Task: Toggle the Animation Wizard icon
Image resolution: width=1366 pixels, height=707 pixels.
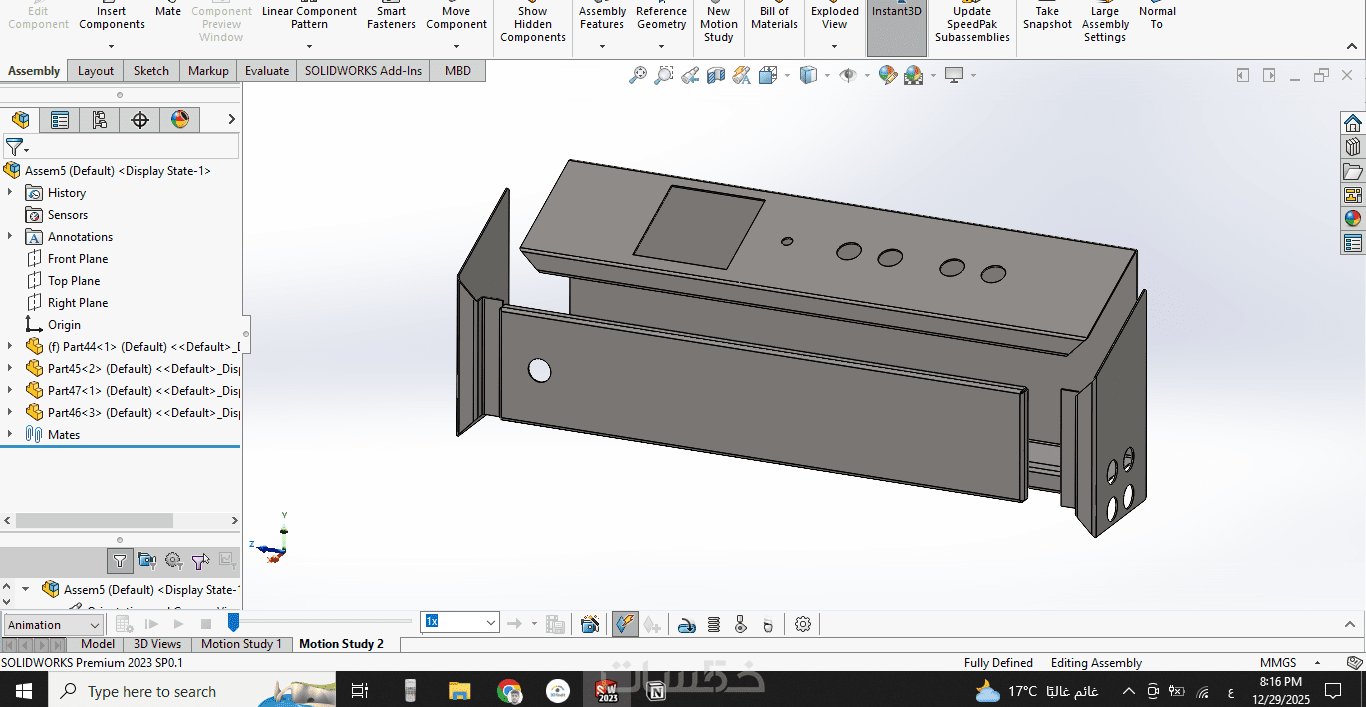Action: tap(590, 624)
